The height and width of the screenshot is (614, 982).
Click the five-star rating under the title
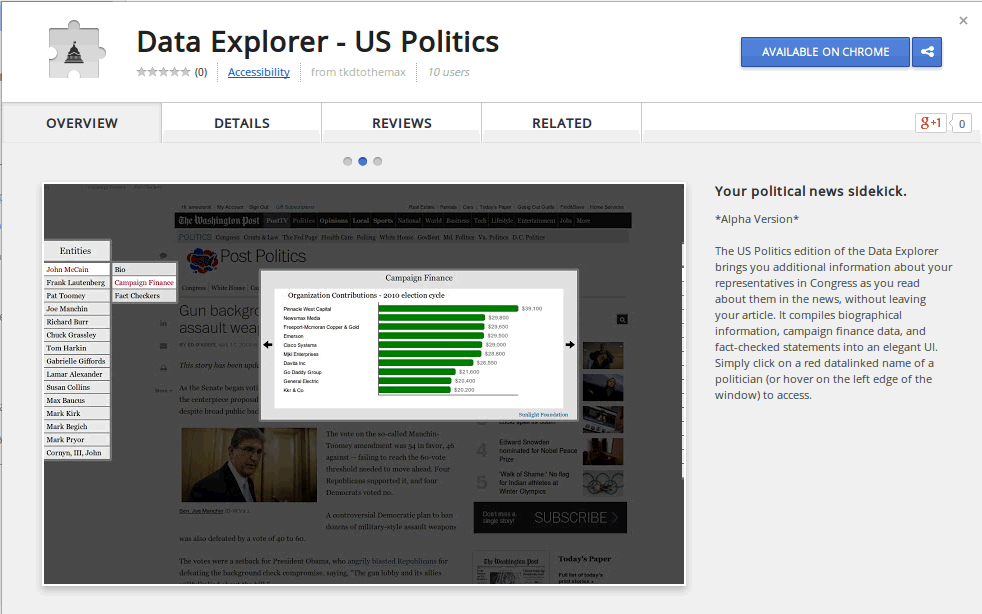coord(163,72)
